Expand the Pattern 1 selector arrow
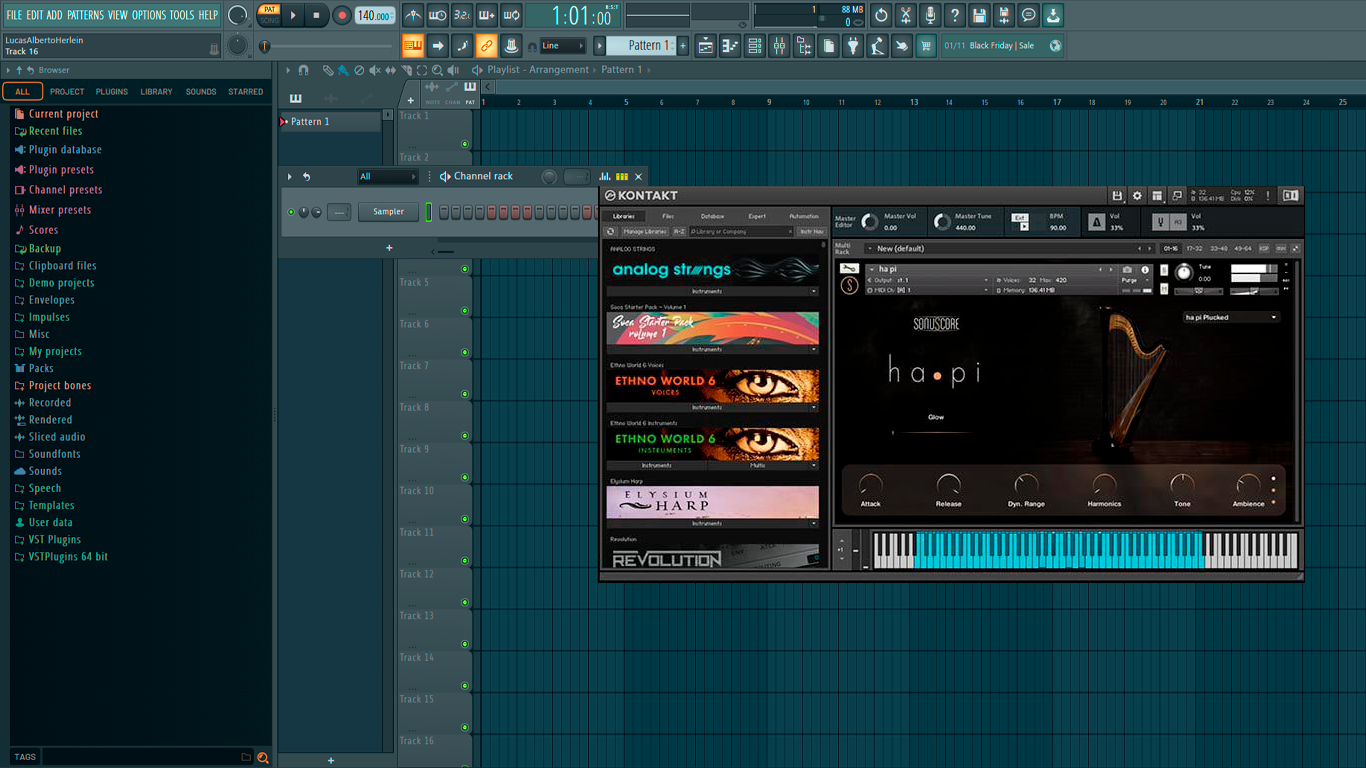1366x768 pixels. point(600,45)
